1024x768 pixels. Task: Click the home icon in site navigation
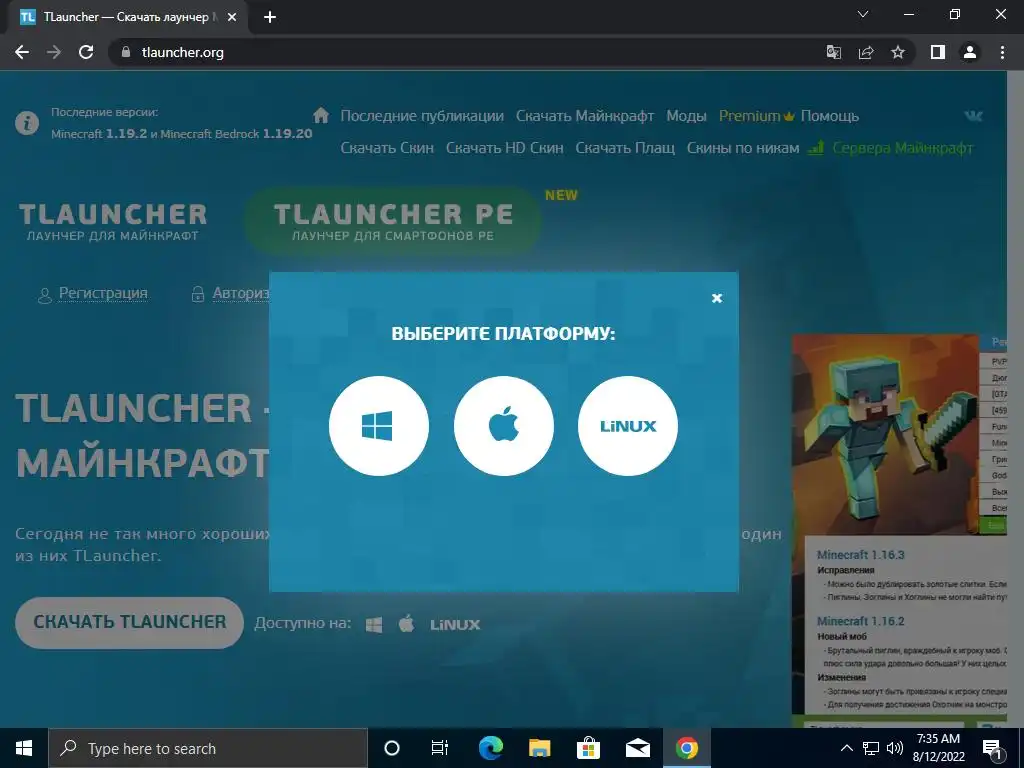click(x=321, y=116)
